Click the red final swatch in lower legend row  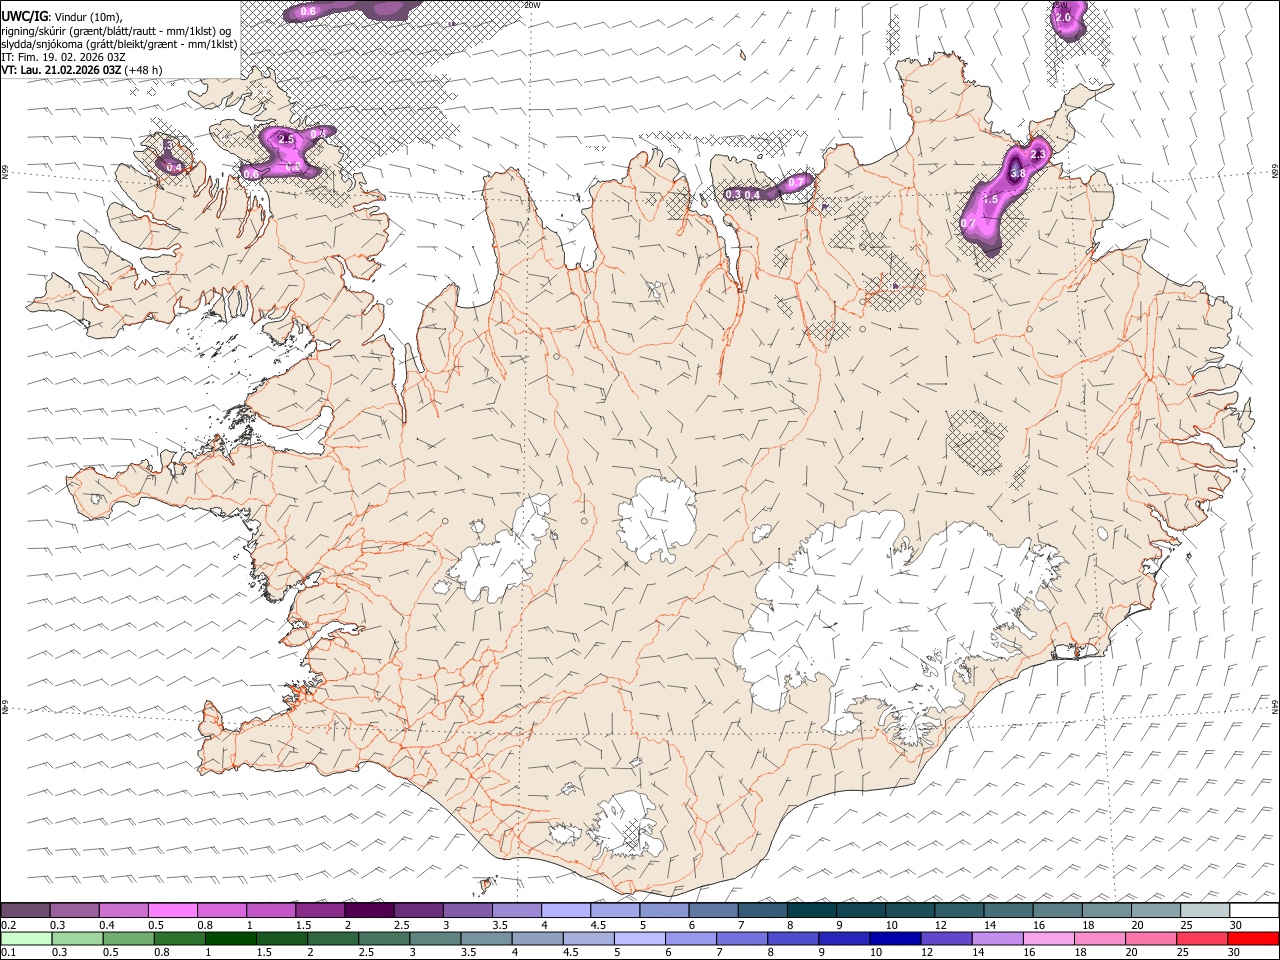click(x=1252, y=939)
